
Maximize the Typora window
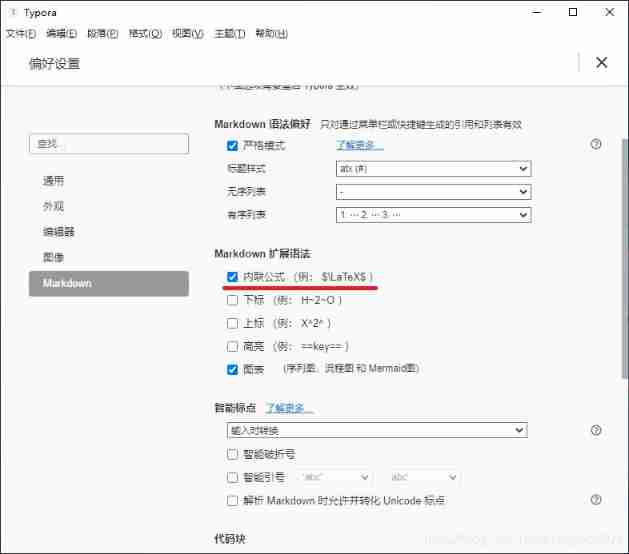click(x=573, y=12)
